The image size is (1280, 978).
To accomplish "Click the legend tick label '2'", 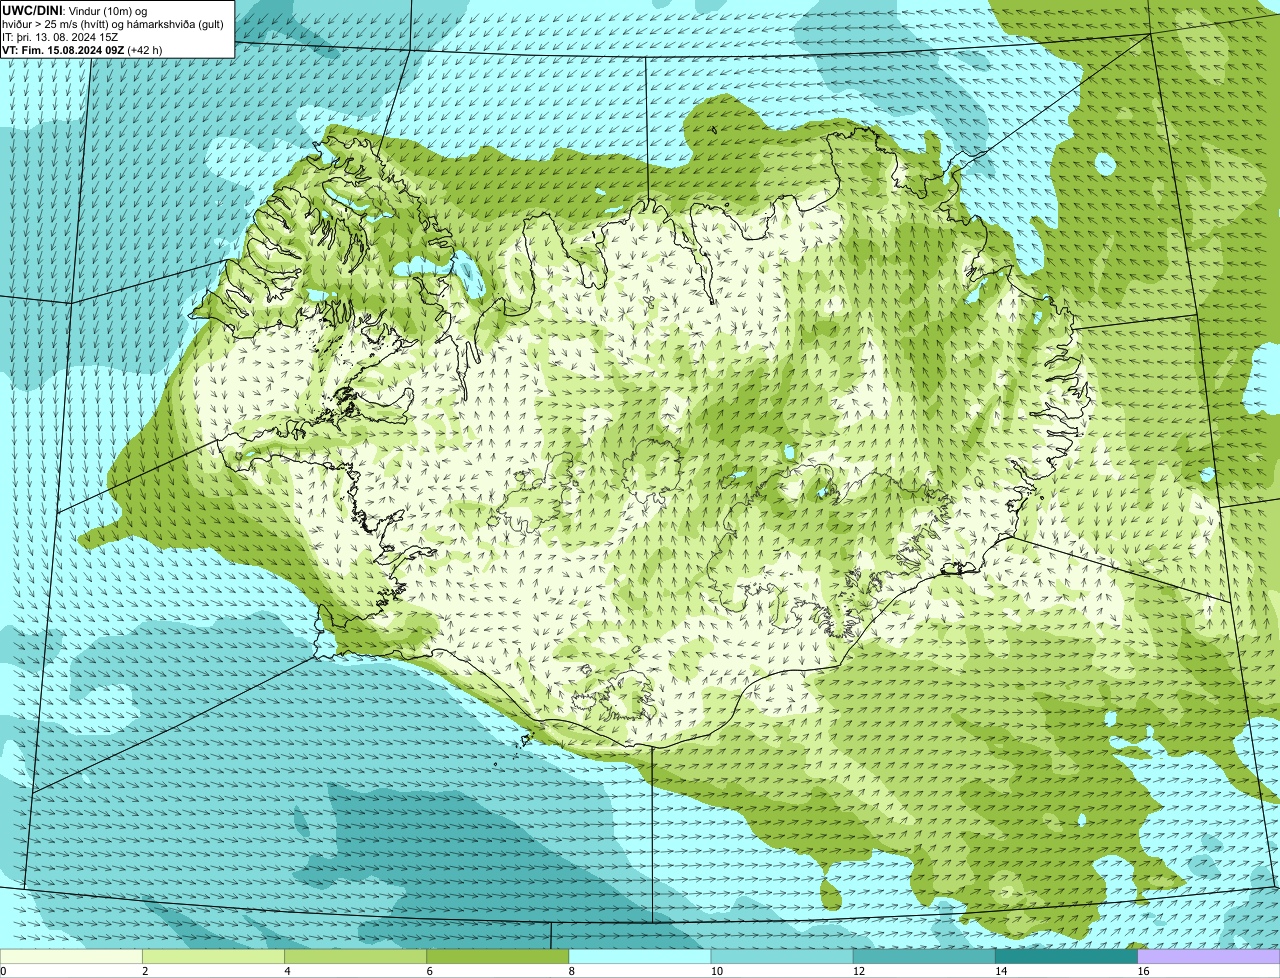I will (x=145, y=971).
